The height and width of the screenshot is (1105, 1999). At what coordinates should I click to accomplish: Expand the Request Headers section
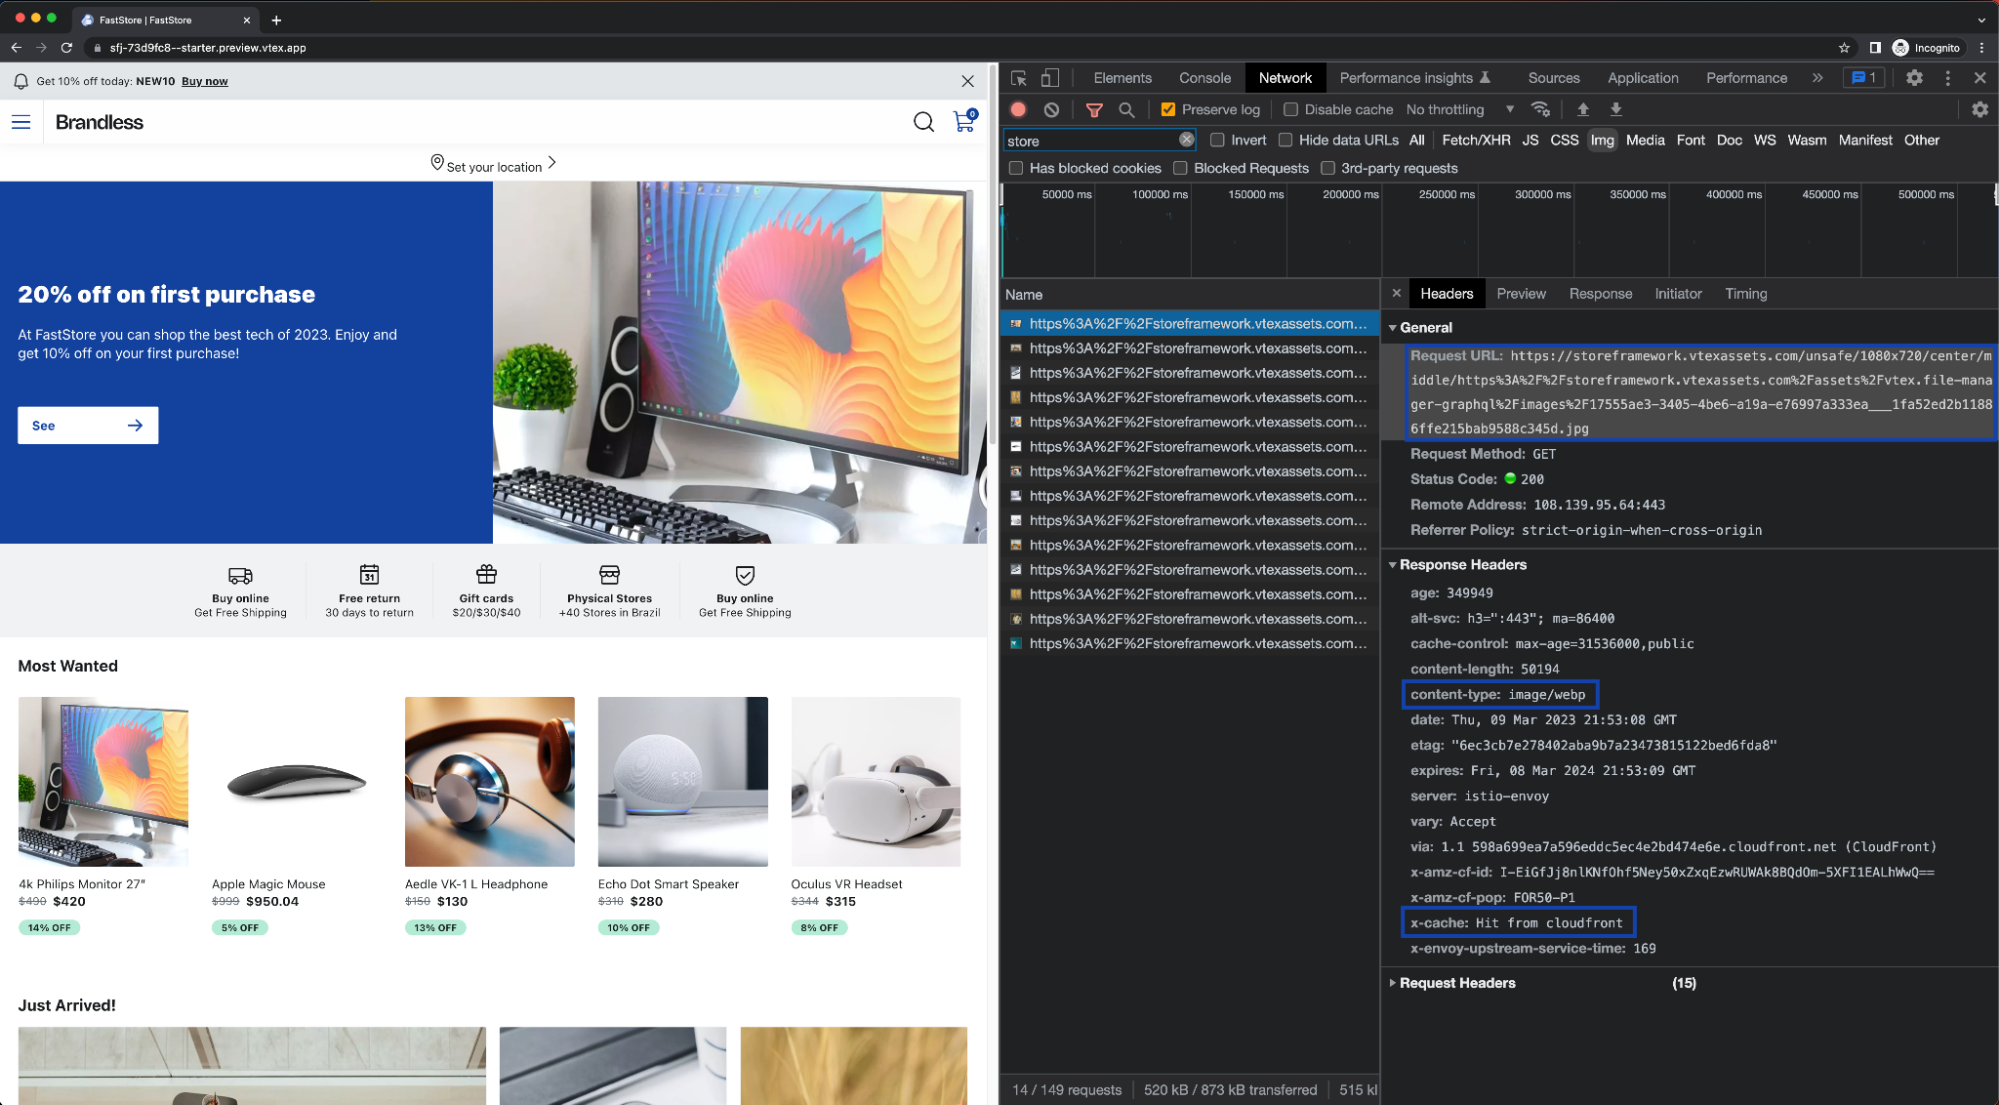[x=1456, y=983]
